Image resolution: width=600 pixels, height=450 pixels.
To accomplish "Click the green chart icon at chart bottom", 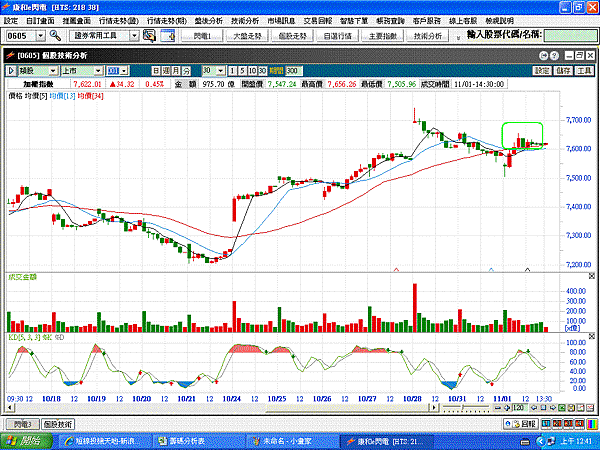I will [x=561, y=408].
